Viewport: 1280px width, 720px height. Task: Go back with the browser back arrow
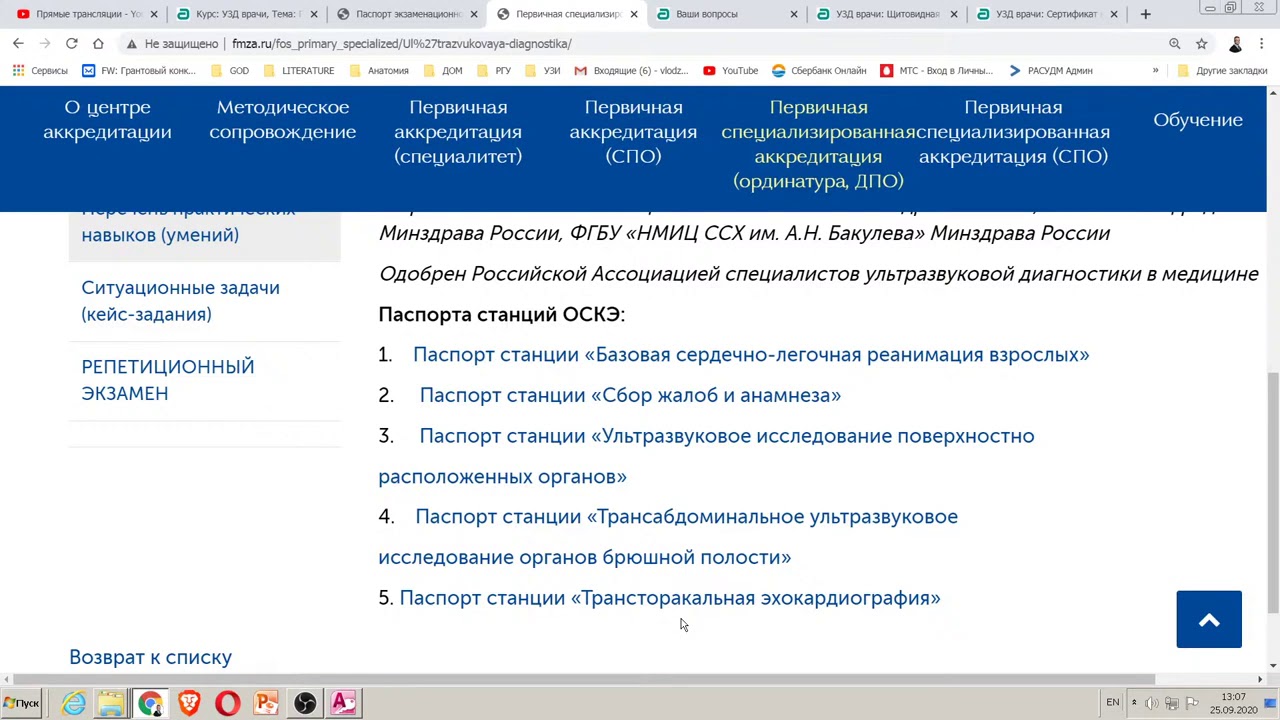coord(18,43)
